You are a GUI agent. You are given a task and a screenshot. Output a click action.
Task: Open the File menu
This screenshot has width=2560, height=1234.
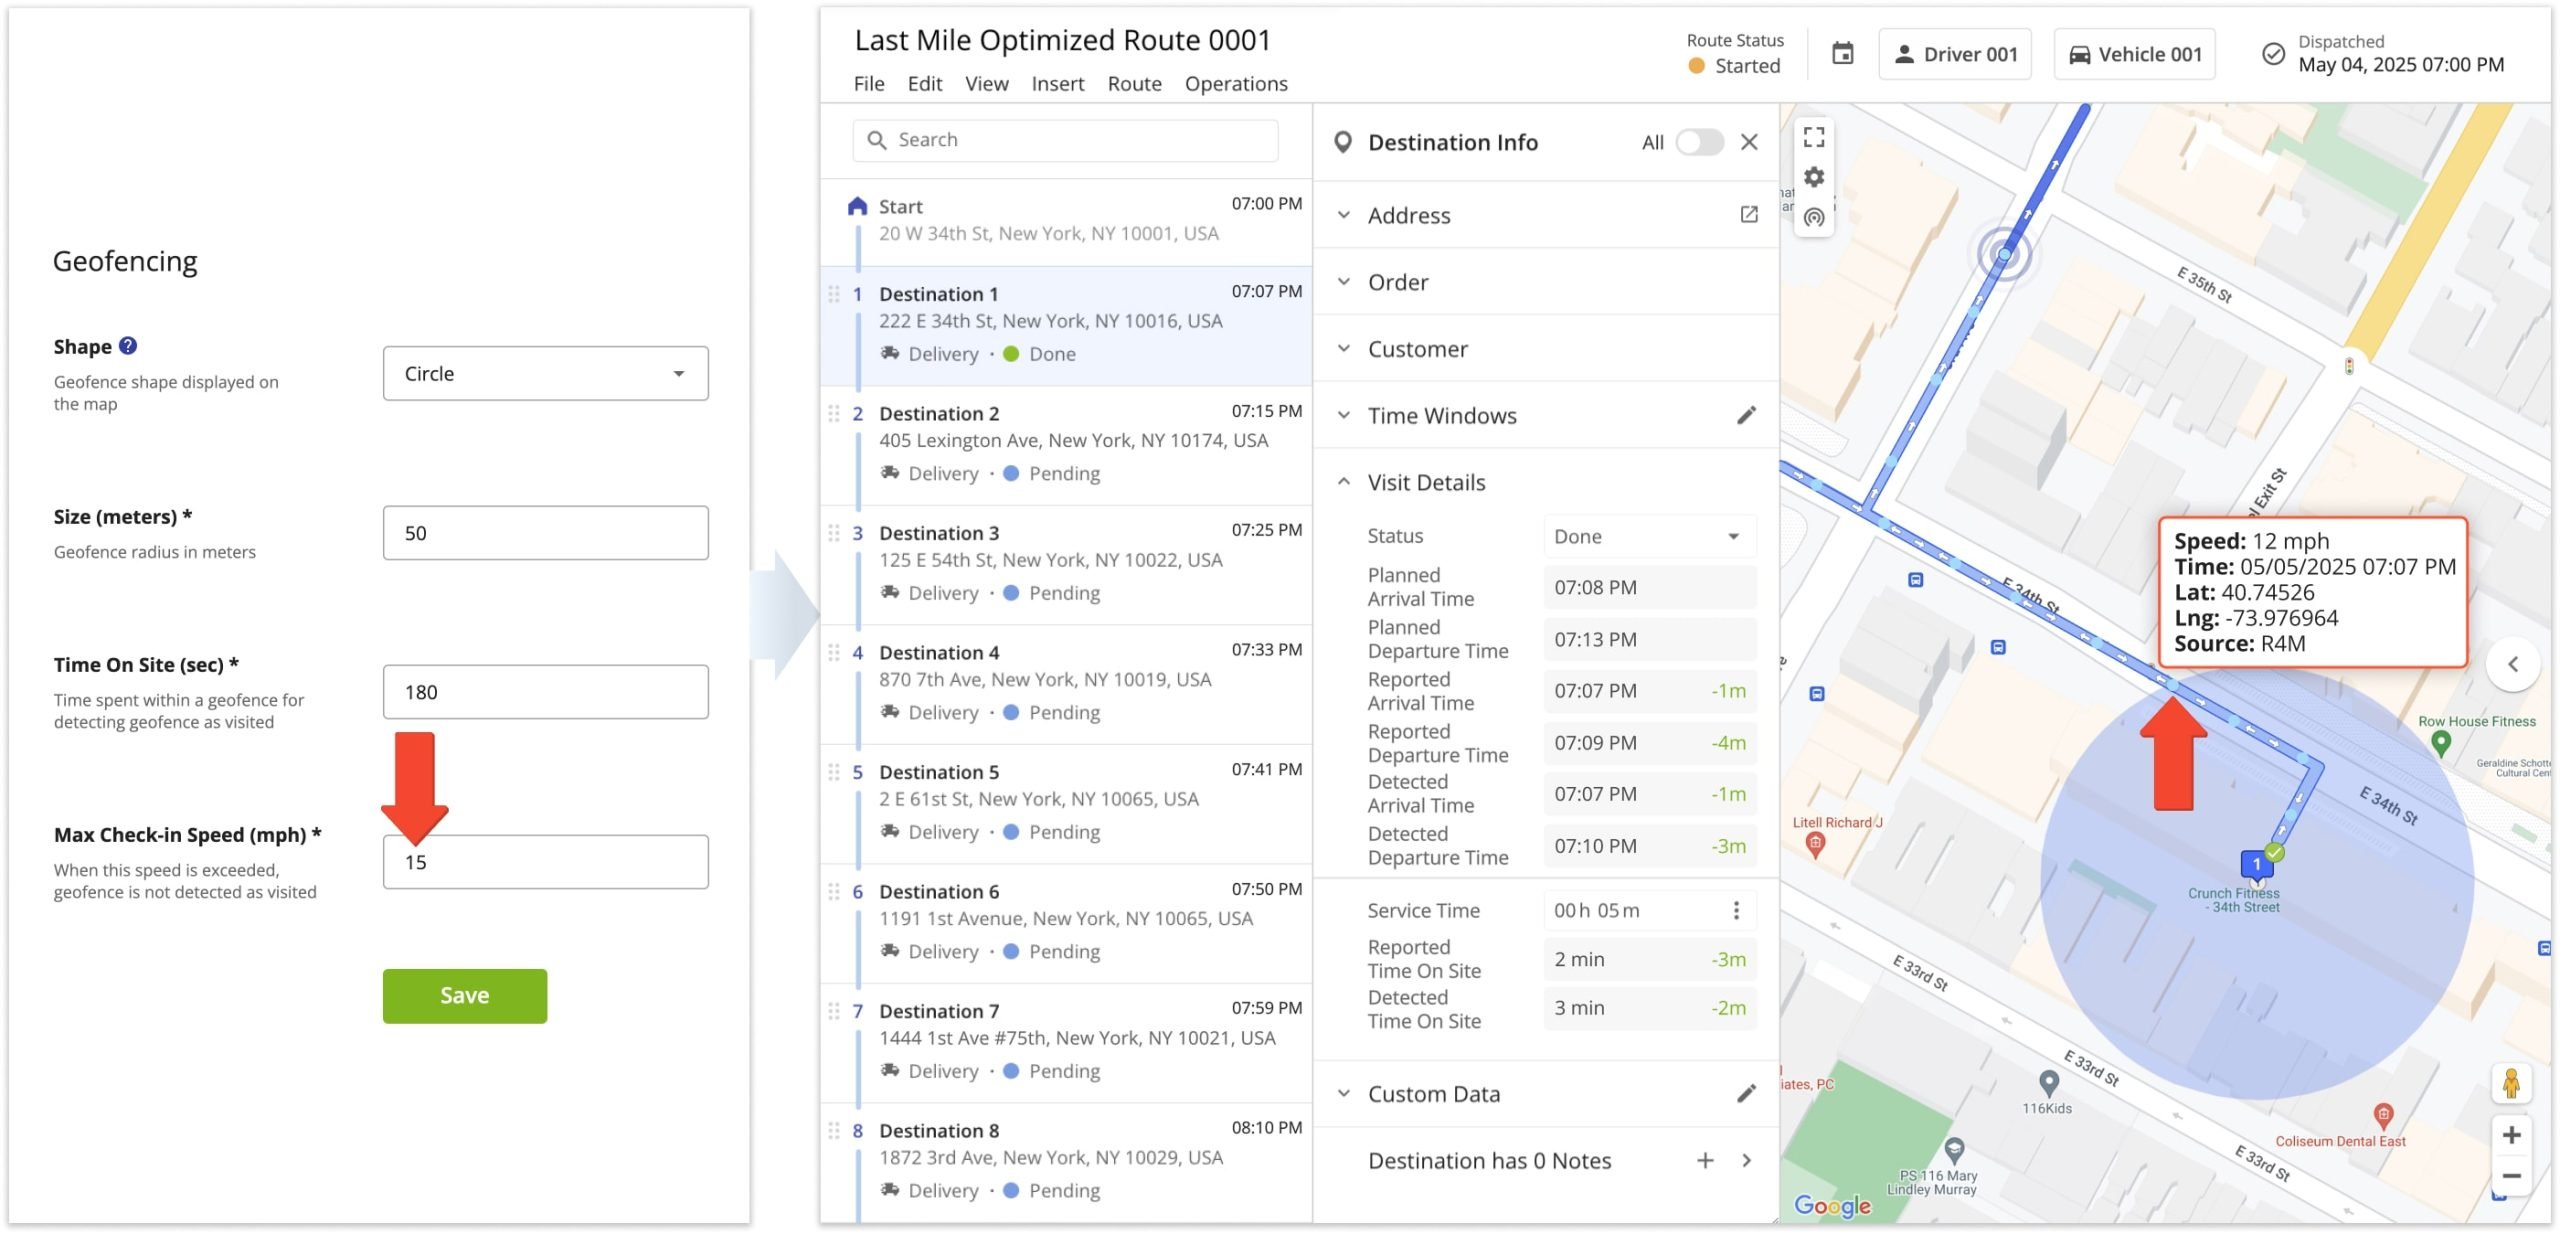pos(868,84)
